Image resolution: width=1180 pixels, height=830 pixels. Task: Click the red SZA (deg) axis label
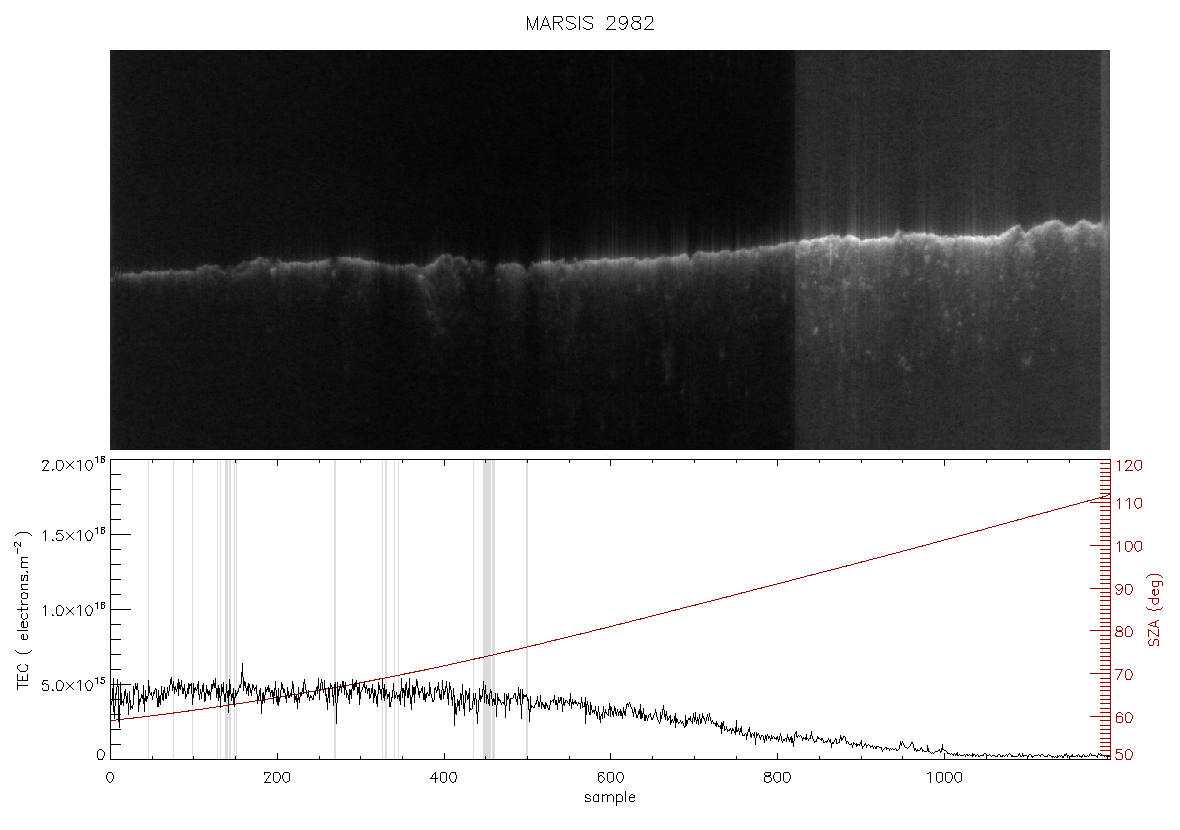[1154, 610]
